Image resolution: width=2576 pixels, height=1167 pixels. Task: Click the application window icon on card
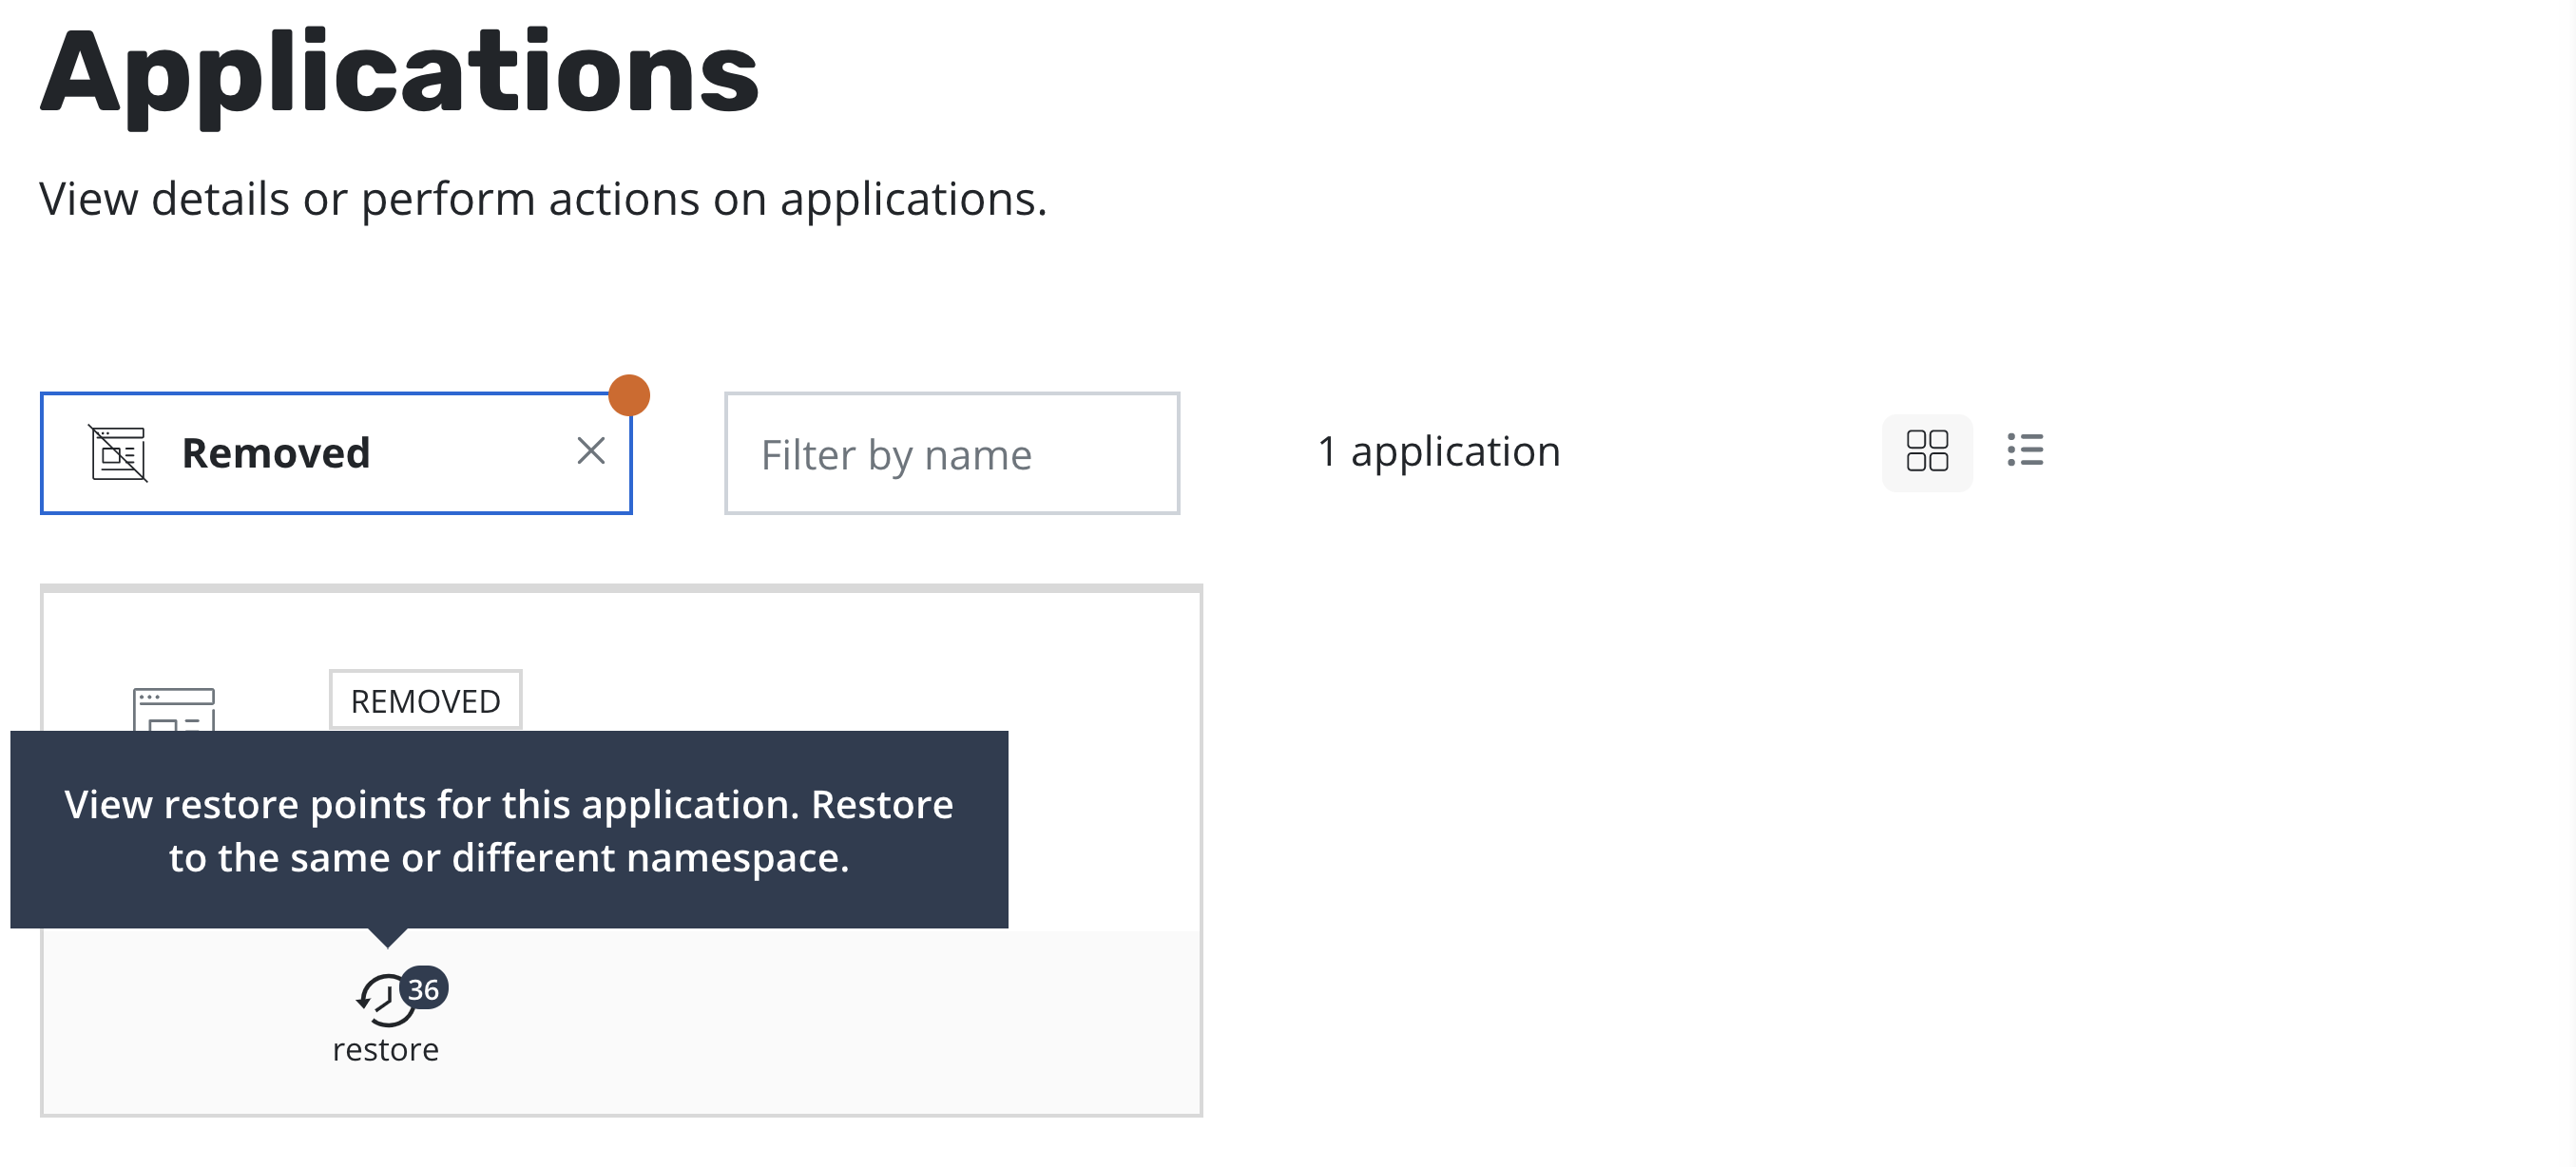pyautogui.click(x=174, y=709)
